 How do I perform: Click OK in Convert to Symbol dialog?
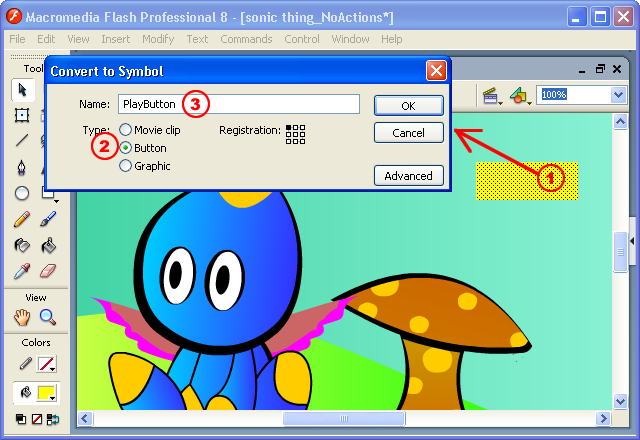click(x=409, y=105)
